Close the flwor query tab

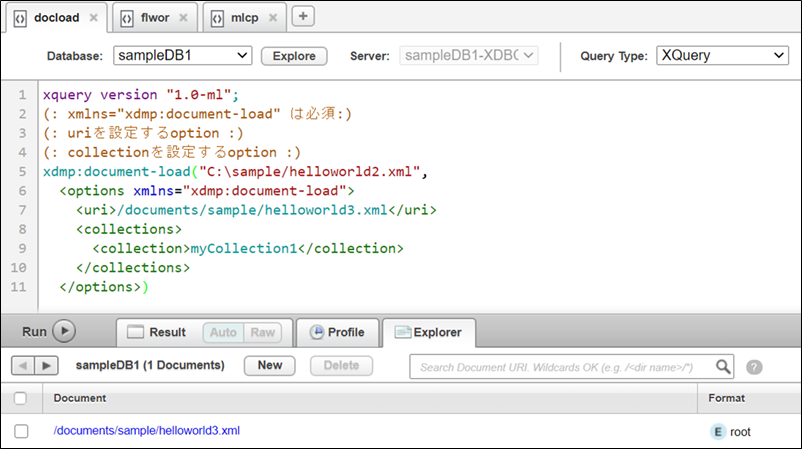tap(183, 18)
